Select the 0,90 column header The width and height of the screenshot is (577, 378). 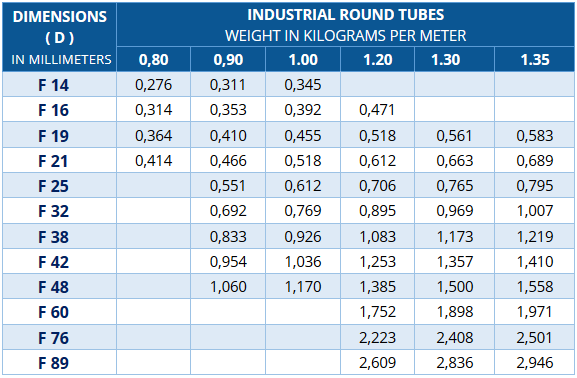(x=228, y=59)
